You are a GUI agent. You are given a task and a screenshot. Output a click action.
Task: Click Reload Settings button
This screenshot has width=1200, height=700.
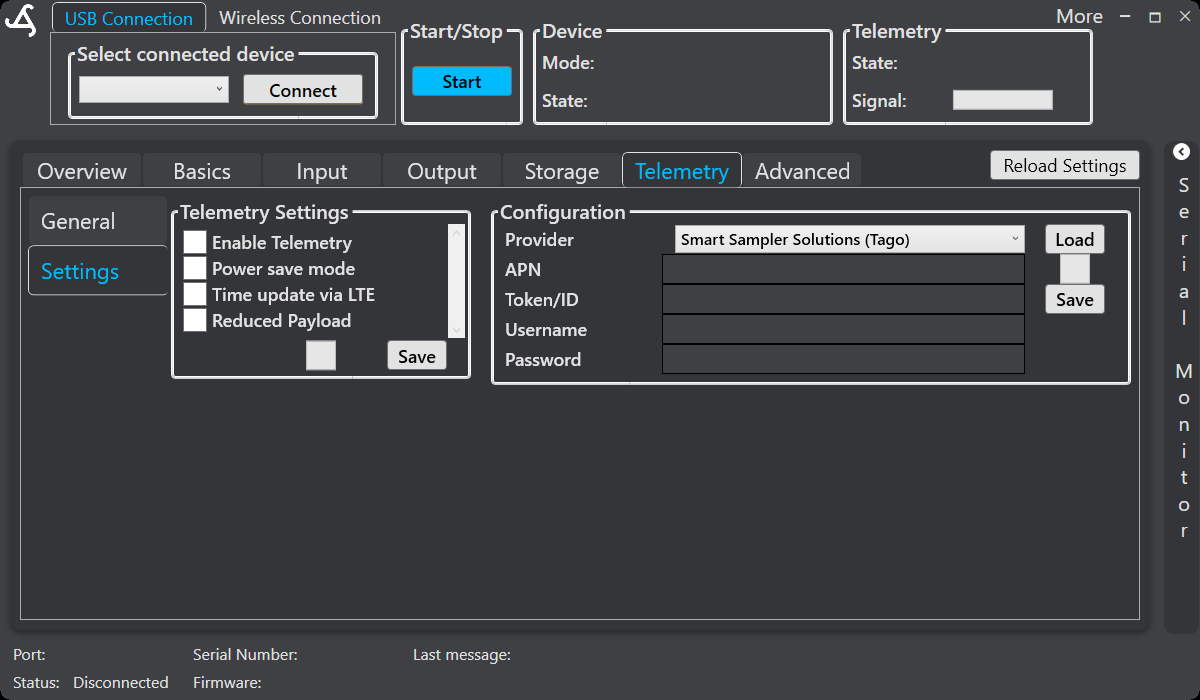coord(1065,165)
